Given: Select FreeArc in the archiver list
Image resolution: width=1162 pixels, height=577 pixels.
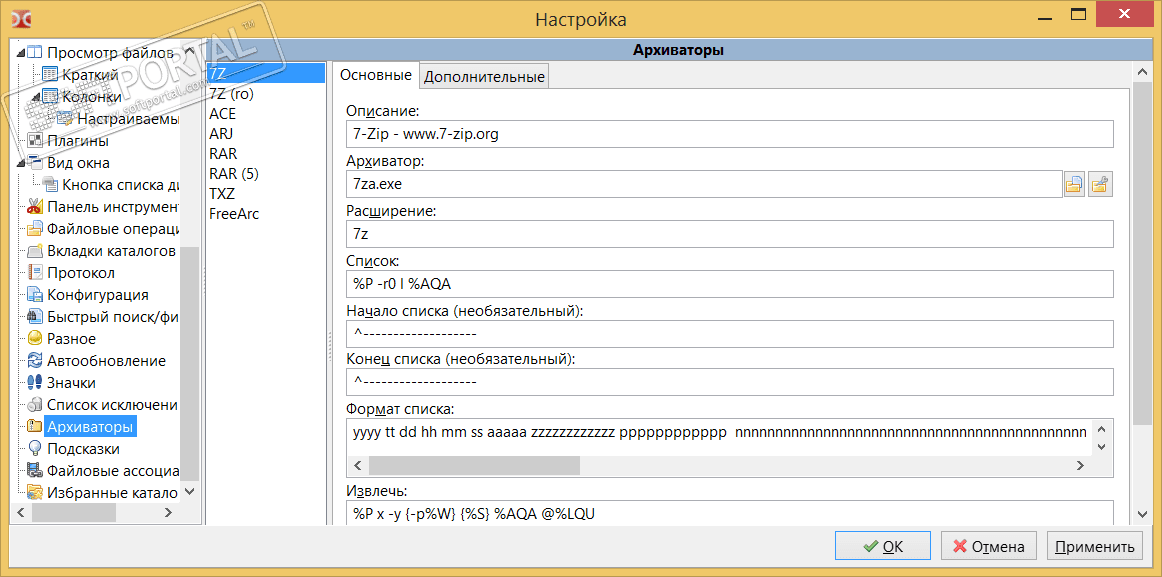Looking at the screenshot, I should point(265,213).
